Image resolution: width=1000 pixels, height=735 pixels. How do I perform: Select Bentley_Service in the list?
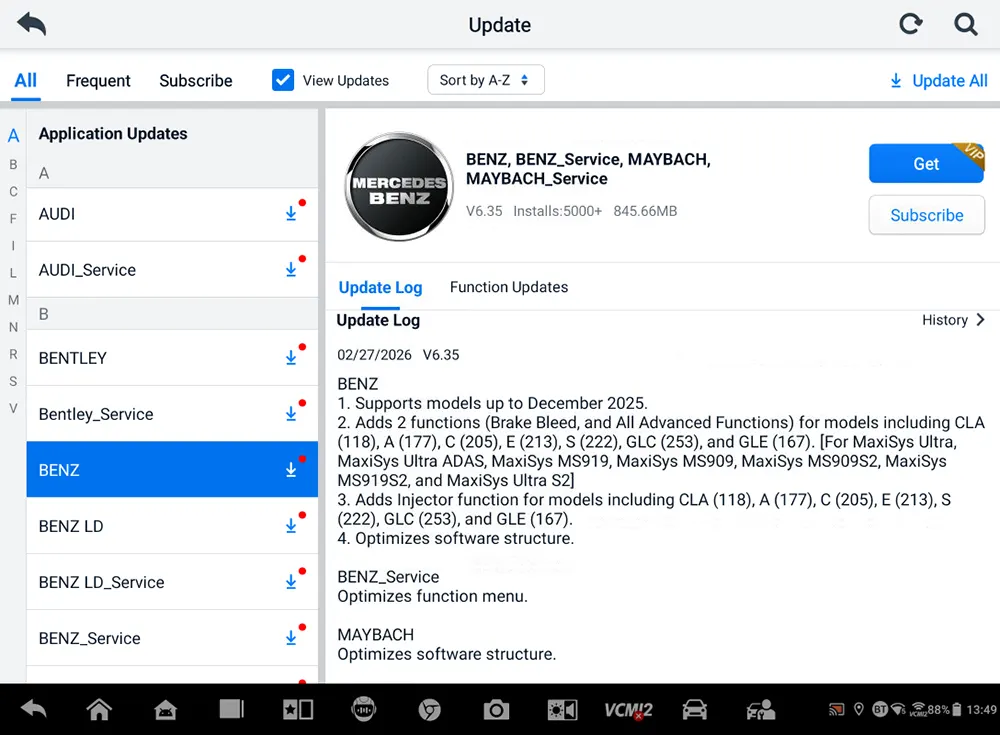pyautogui.click(x=172, y=414)
